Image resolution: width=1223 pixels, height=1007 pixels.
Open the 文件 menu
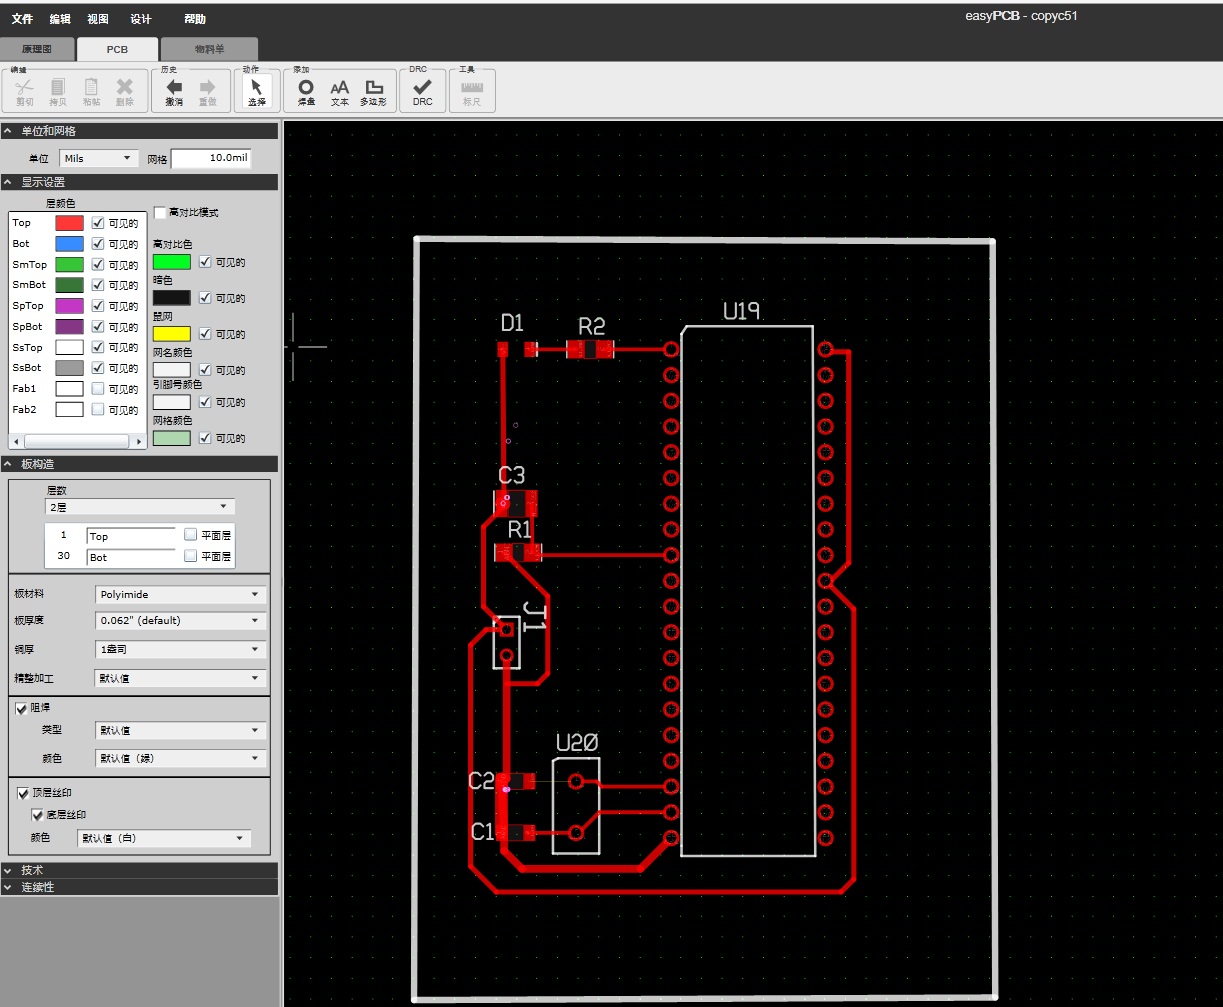point(22,19)
